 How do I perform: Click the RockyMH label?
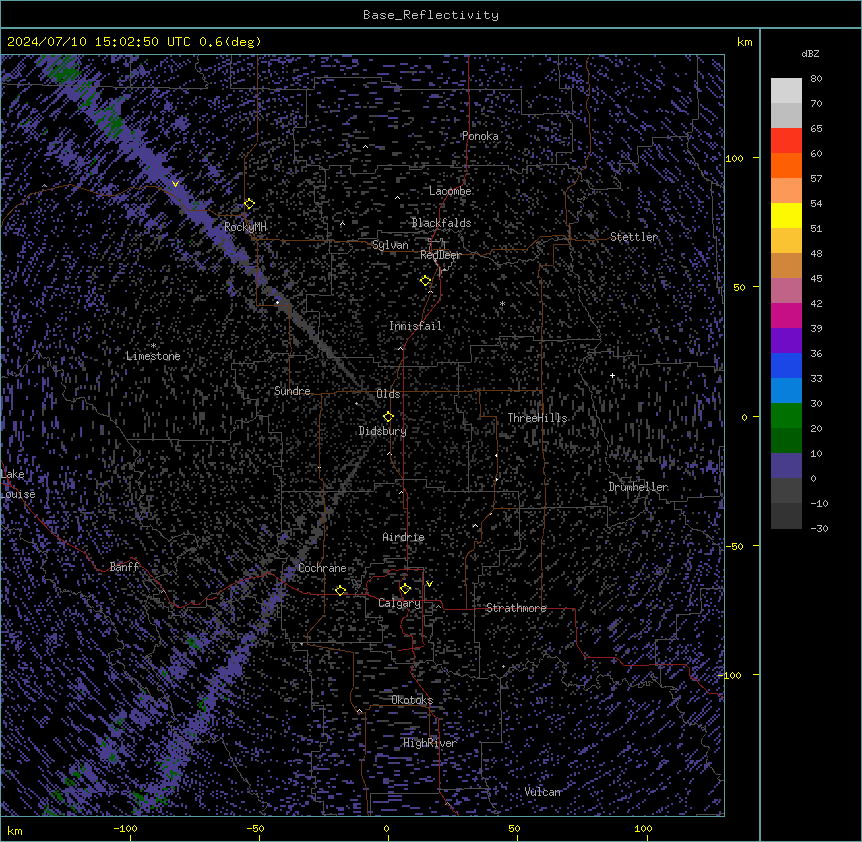[x=245, y=227]
